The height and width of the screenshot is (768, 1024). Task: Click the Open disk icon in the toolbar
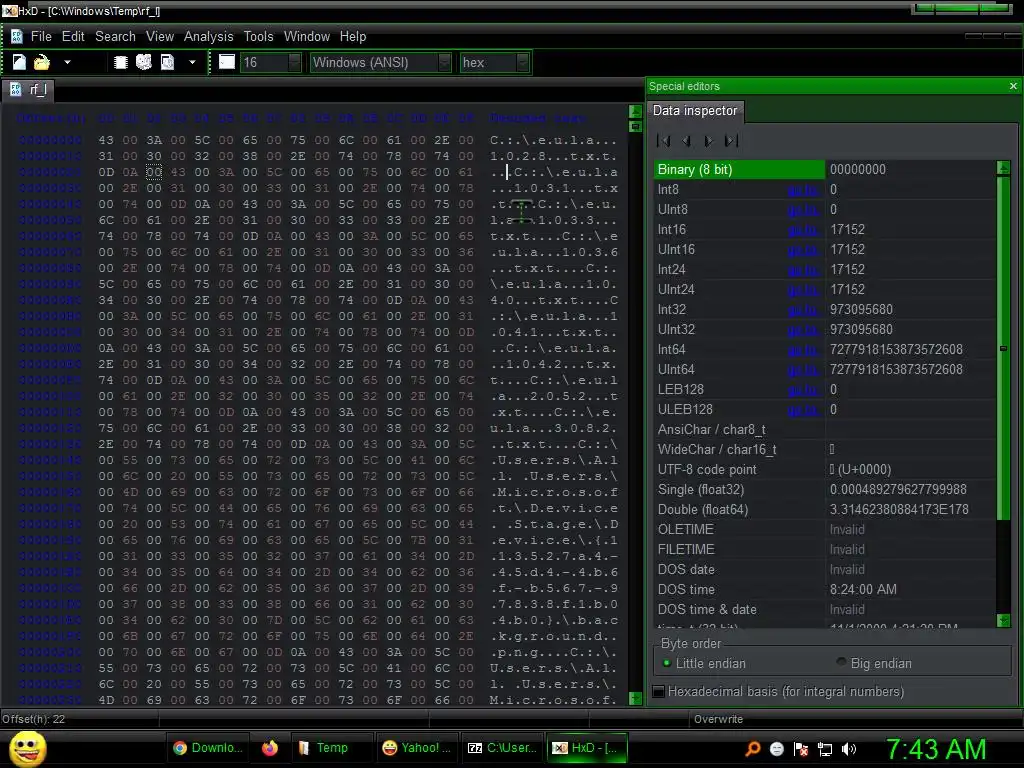pos(144,62)
